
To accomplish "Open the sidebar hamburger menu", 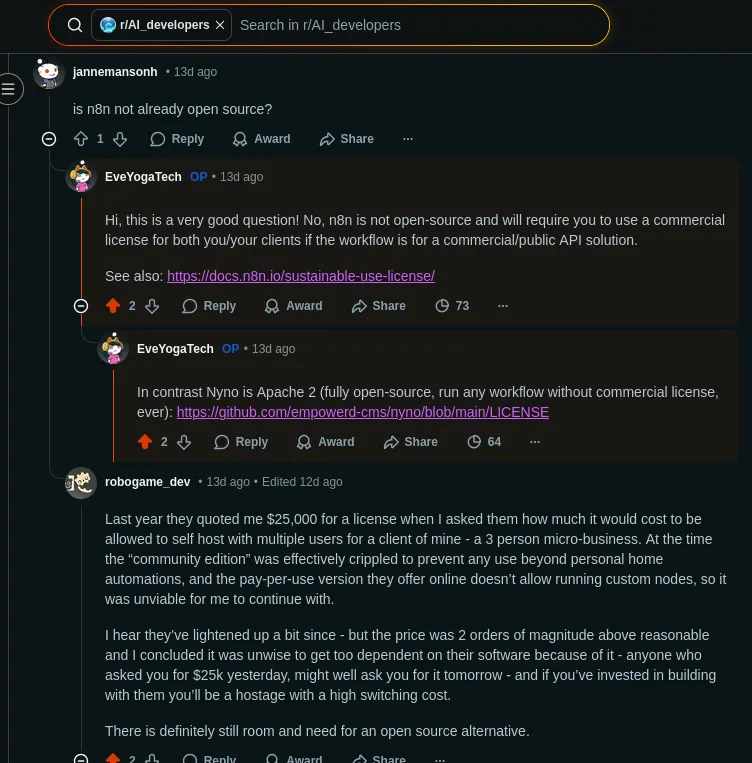I will [8, 89].
